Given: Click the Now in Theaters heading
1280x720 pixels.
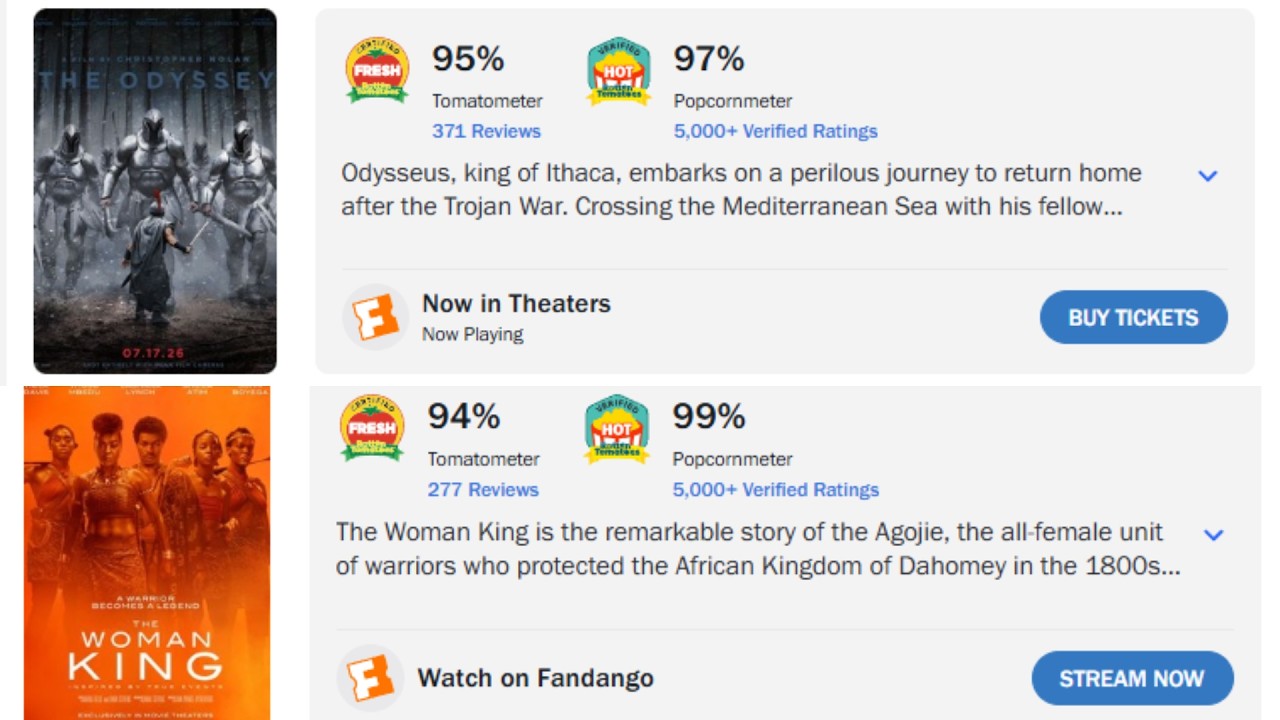Looking at the screenshot, I should (516, 304).
